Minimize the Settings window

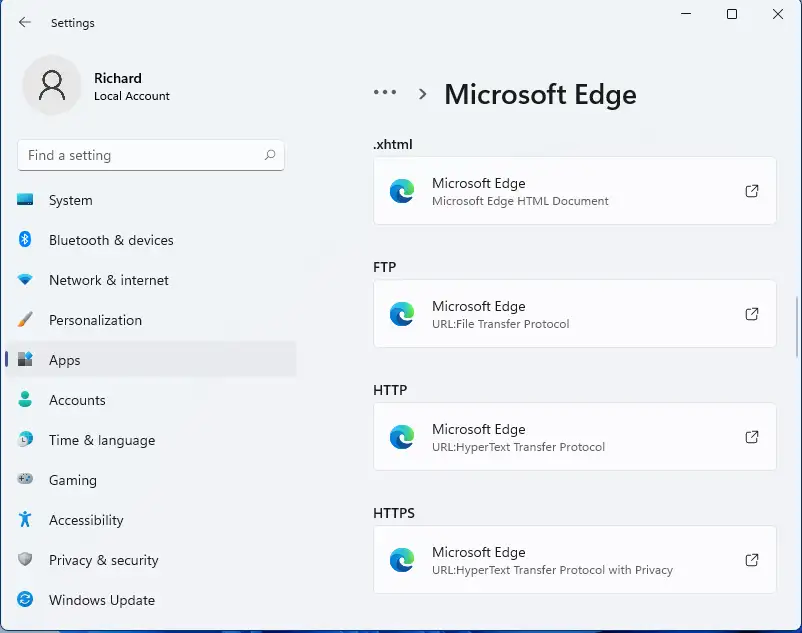686,14
